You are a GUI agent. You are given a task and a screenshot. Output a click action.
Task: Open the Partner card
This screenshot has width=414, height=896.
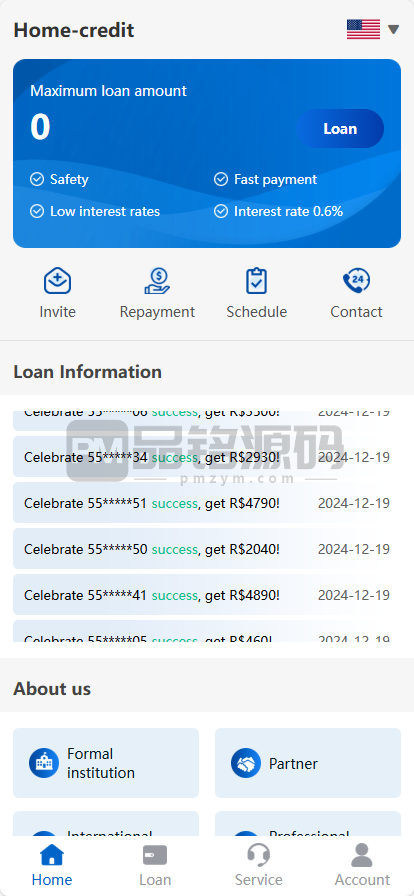308,763
